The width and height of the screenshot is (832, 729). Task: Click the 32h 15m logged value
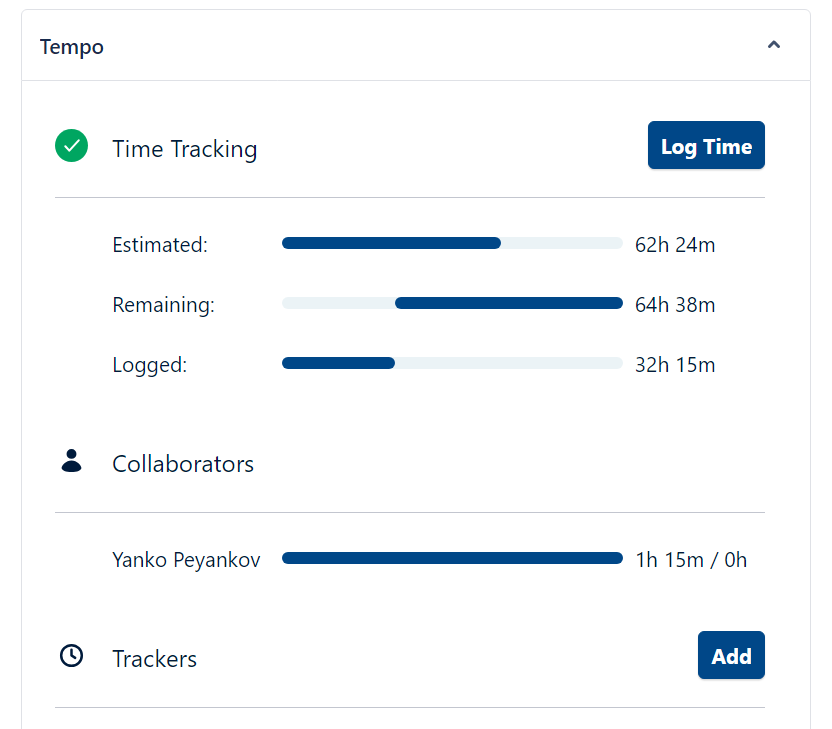point(675,365)
